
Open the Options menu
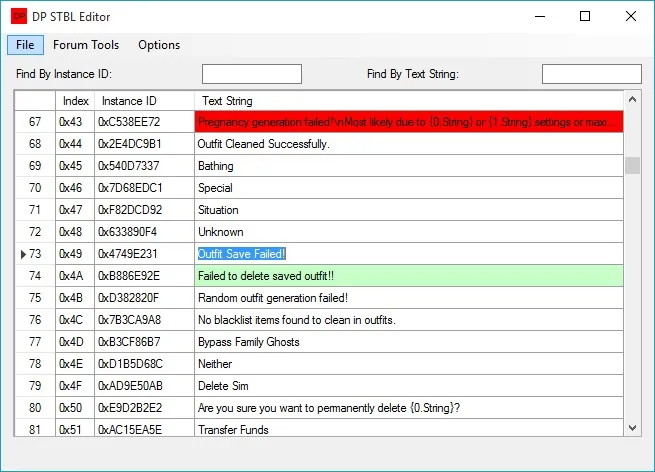coord(159,45)
